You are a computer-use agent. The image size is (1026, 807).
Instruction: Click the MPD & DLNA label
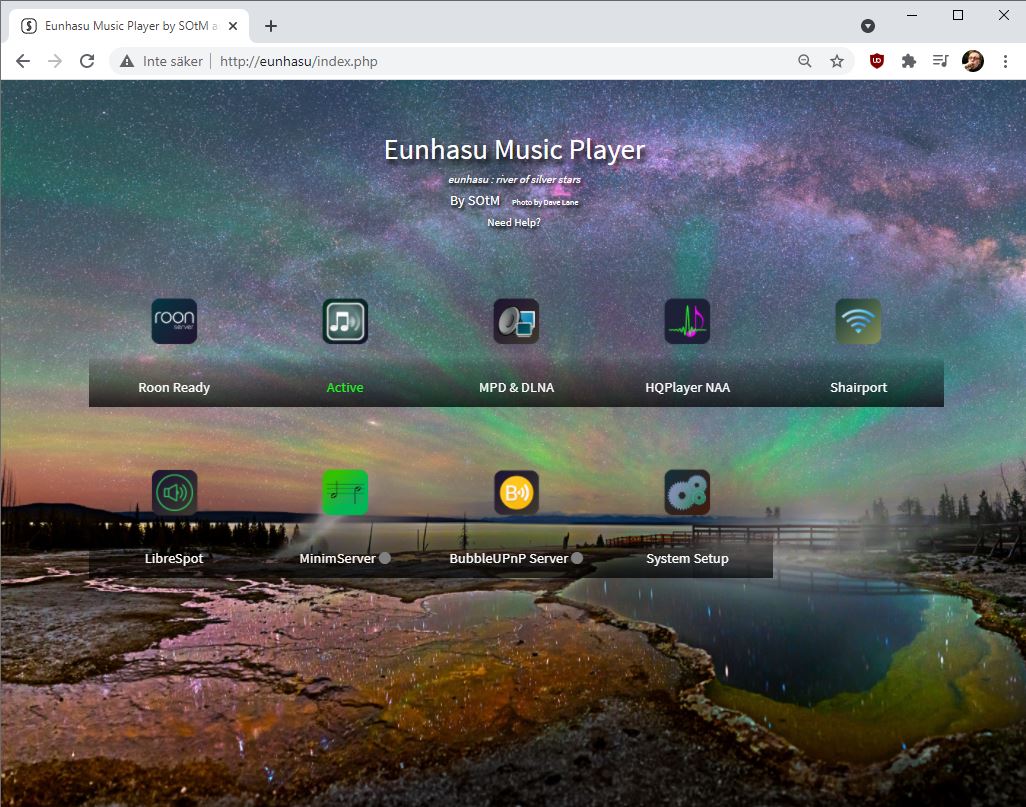point(516,387)
